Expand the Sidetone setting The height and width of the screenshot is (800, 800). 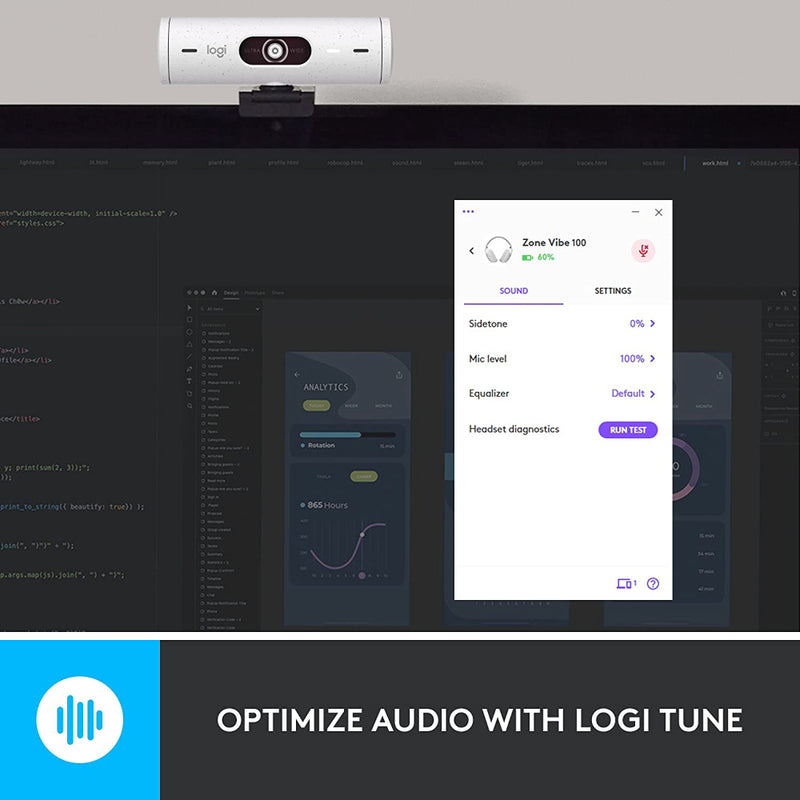coord(652,324)
